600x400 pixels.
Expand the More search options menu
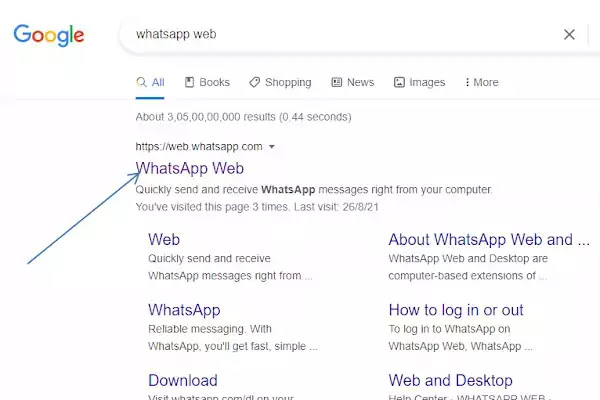click(x=481, y=82)
